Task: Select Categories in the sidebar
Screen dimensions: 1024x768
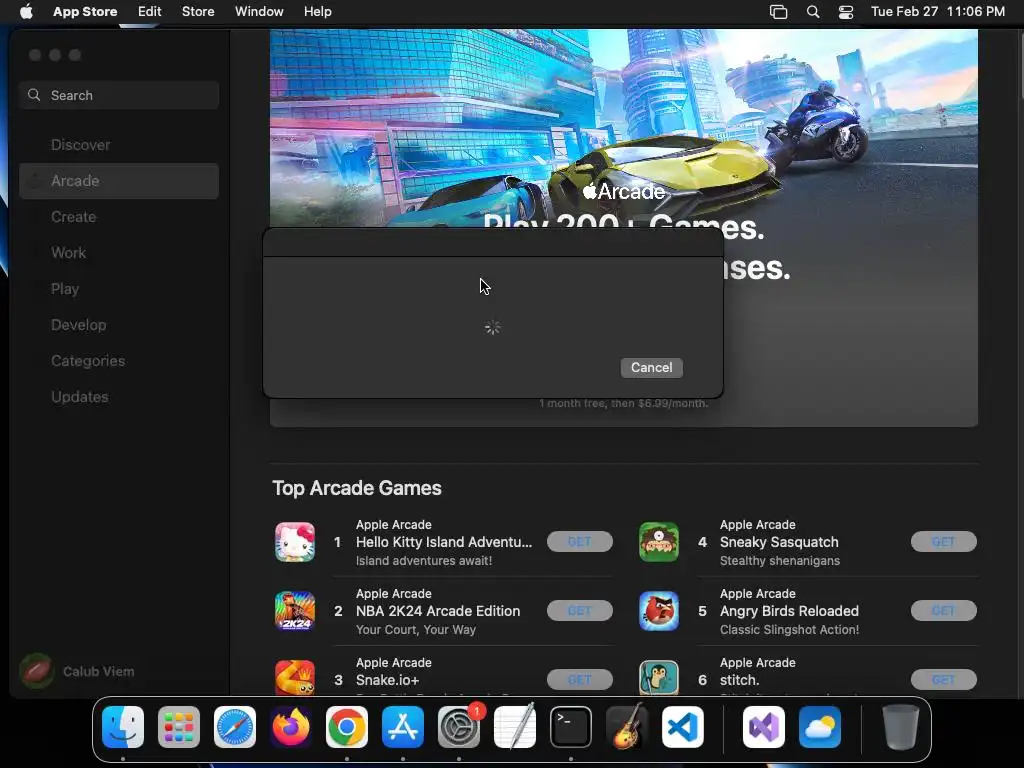Action: pyautogui.click(x=119, y=360)
